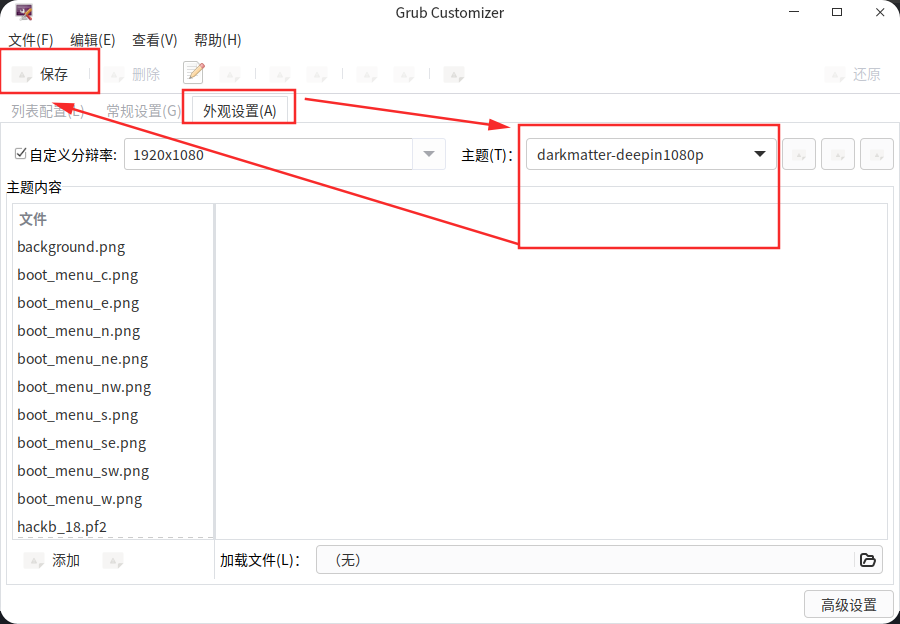This screenshot has height=624, width=900.
Task: Click the 保存 (Save) toolbar button
Action: click(x=40, y=74)
